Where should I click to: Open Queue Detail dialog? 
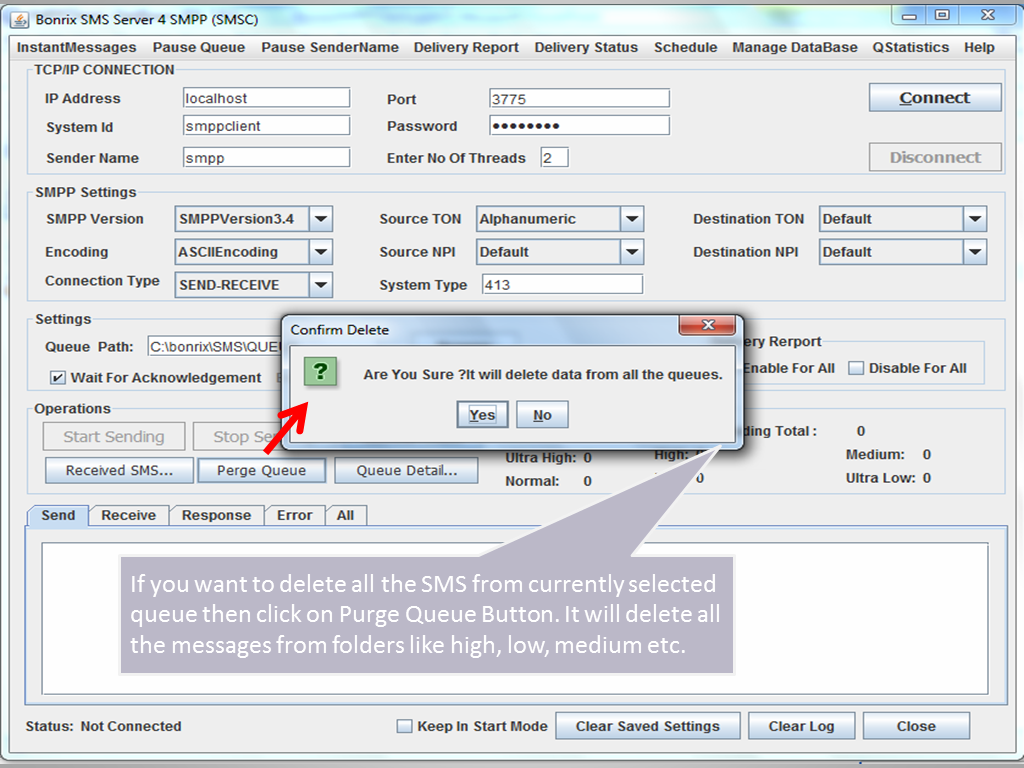pos(406,470)
